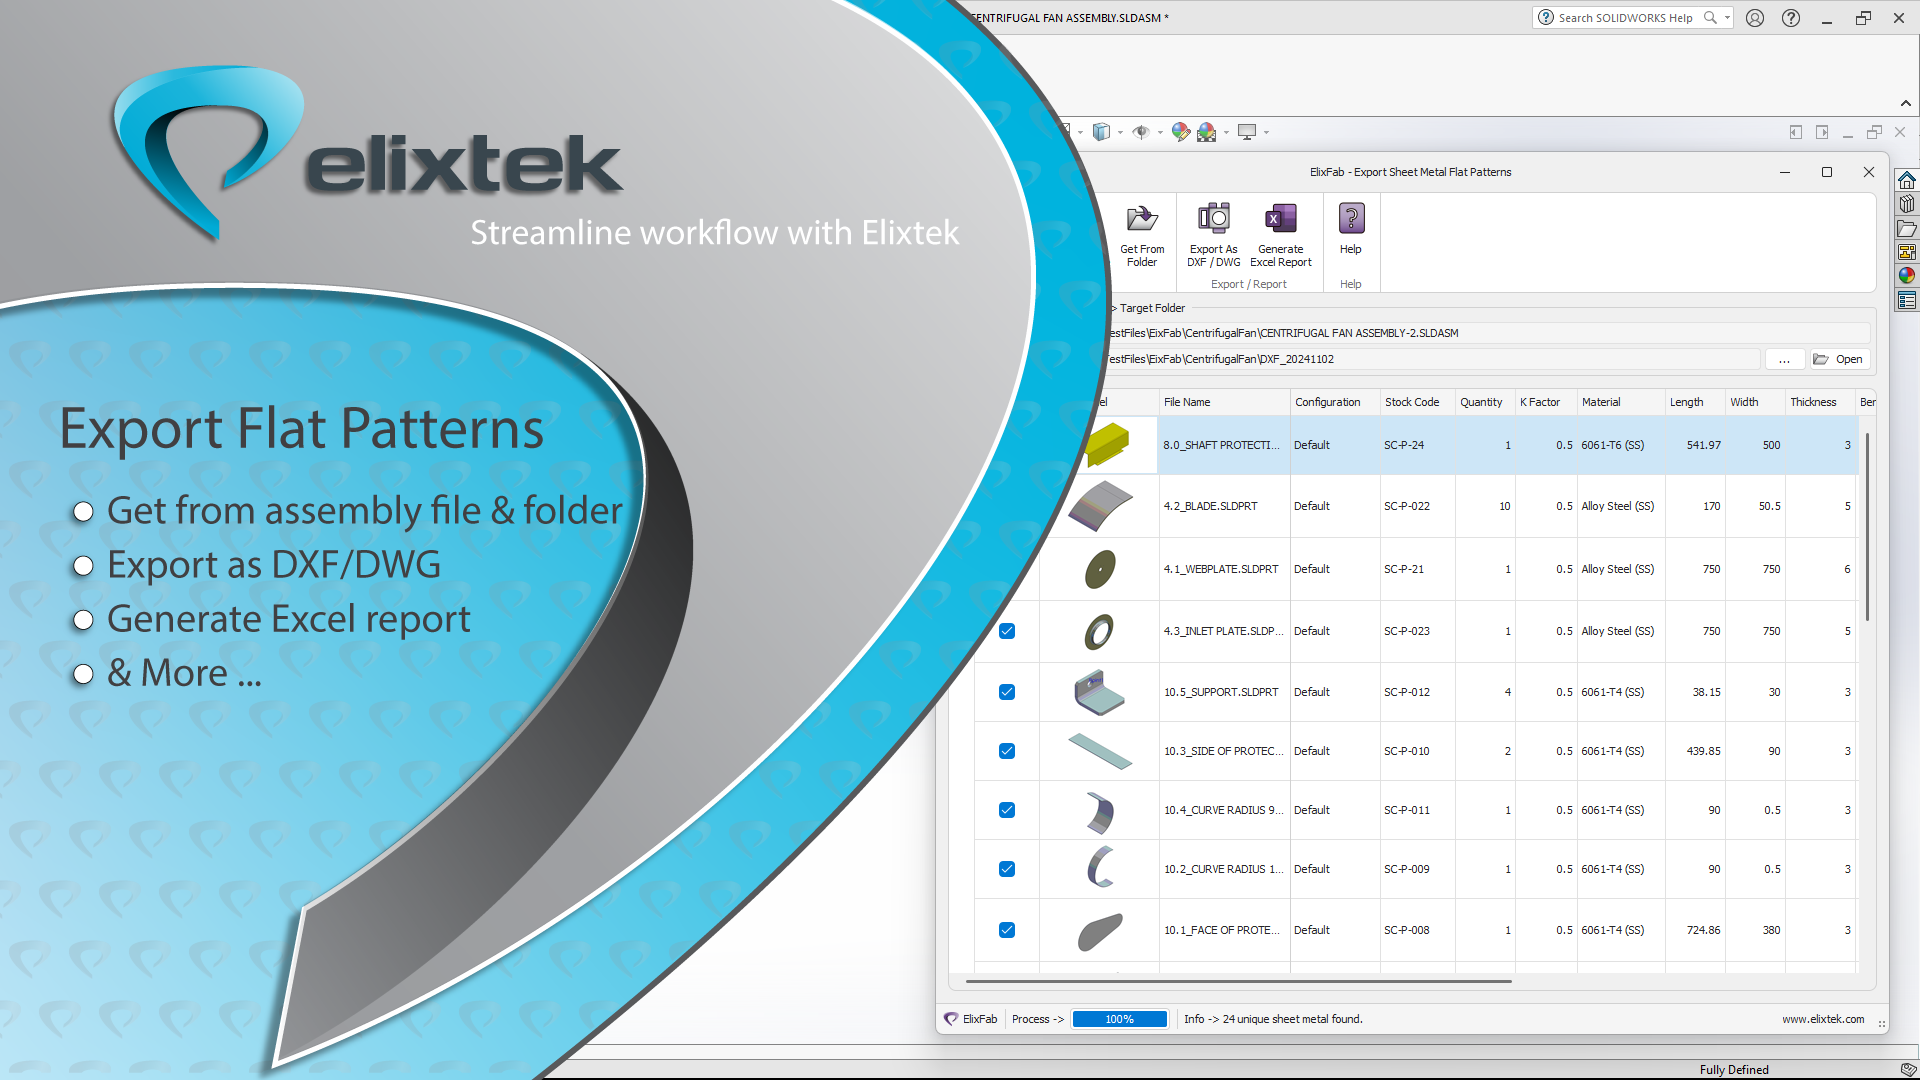Open ElixFab Help from purple question icon
Image resolution: width=1920 pixels, height=1080 pixels.
point(1351,217)
